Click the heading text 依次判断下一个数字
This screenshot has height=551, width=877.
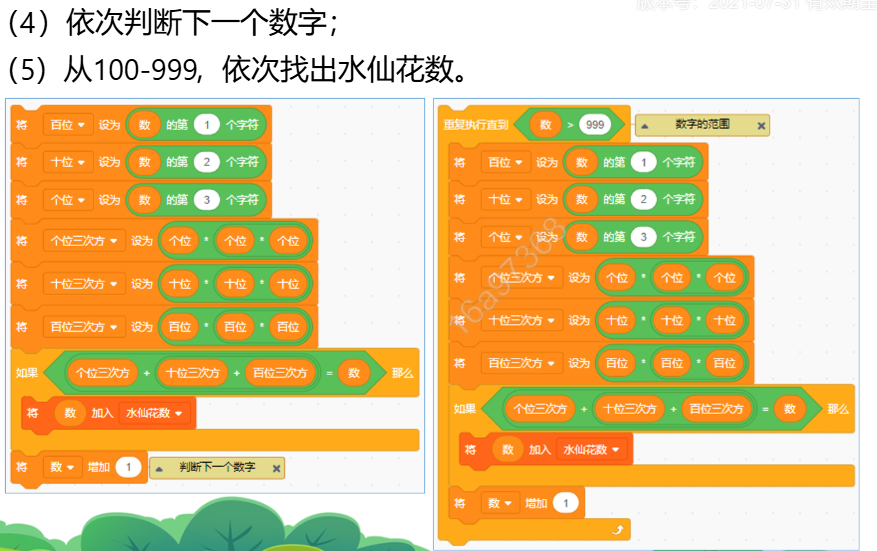pyautogui.click(x=196, y=23)
